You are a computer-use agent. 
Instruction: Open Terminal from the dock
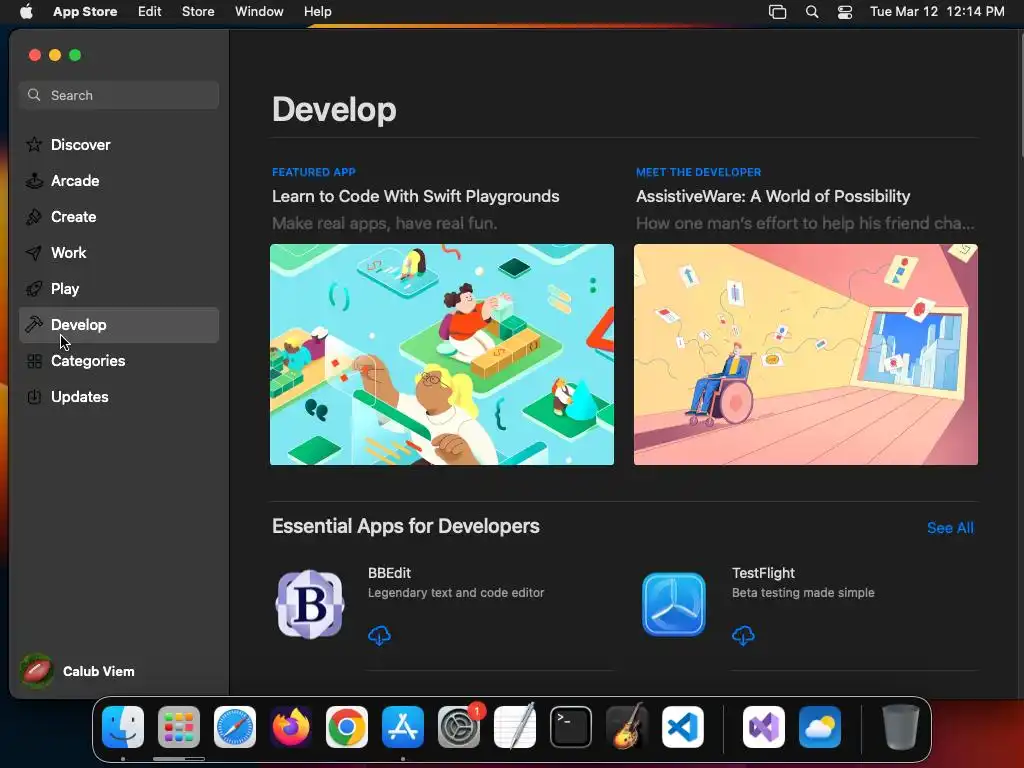click(571, 727)
